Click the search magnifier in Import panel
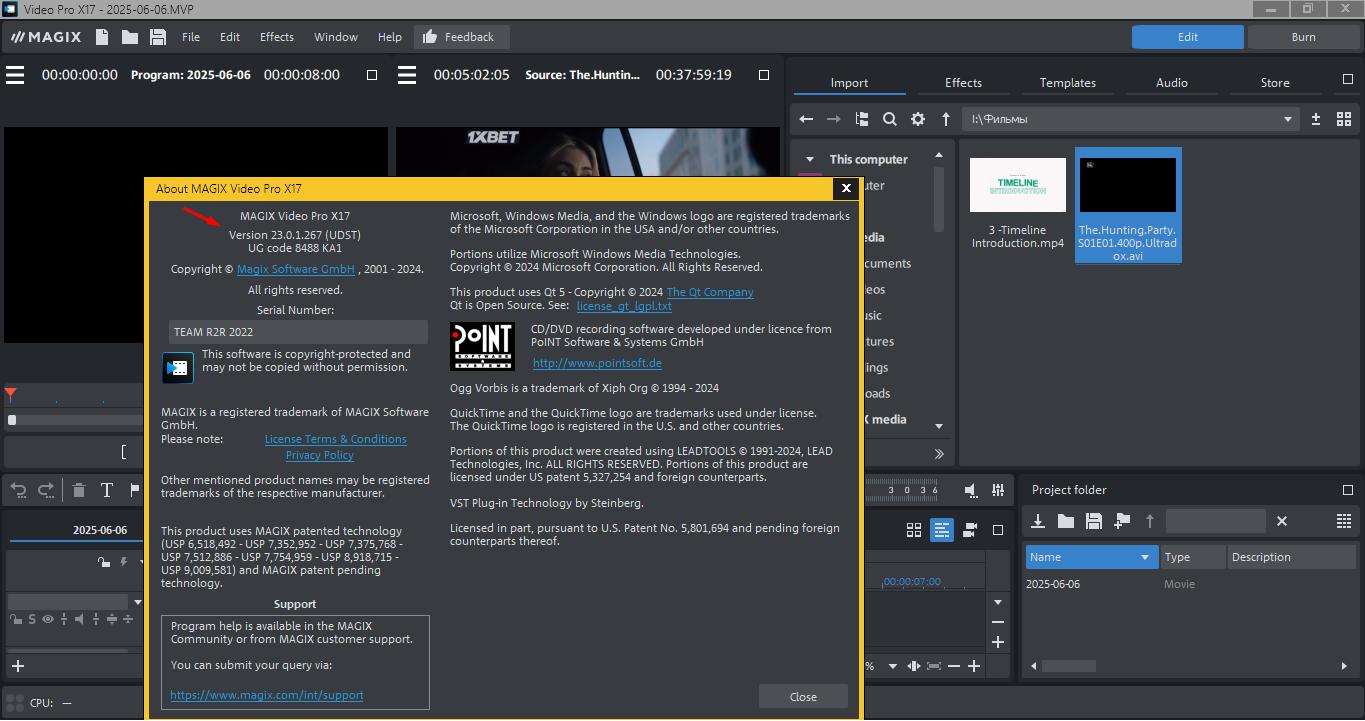Screen dimensions: 1365x721 point(889,119)
